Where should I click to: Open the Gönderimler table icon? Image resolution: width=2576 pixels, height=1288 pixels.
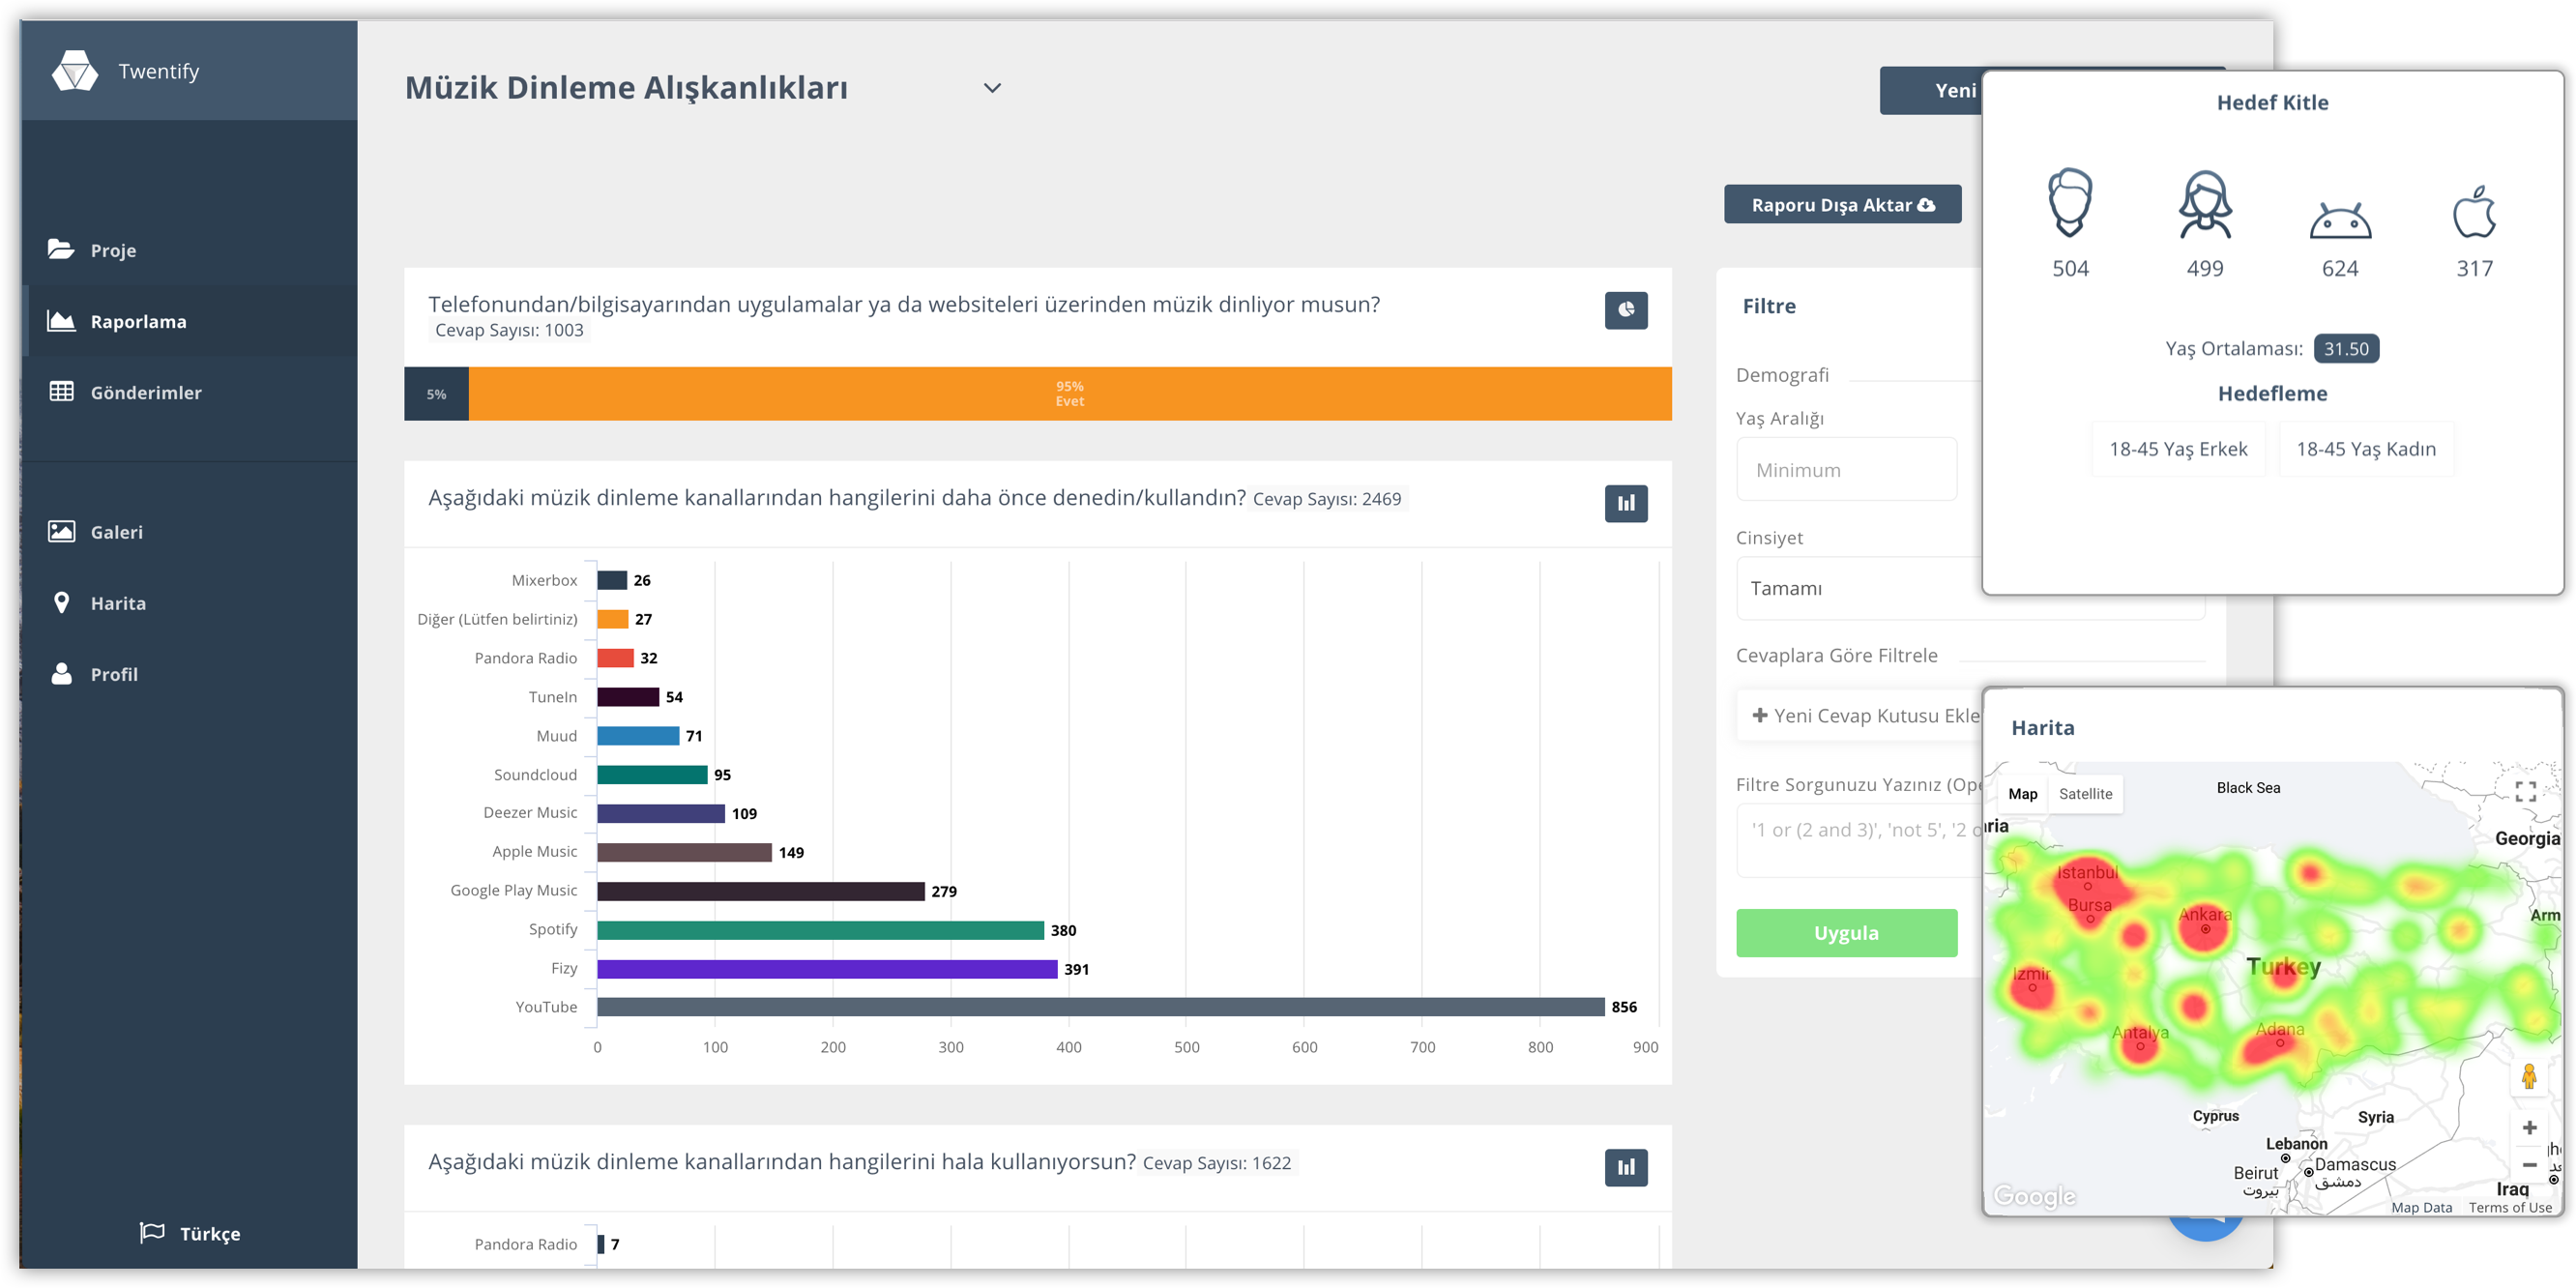point(61,391)
